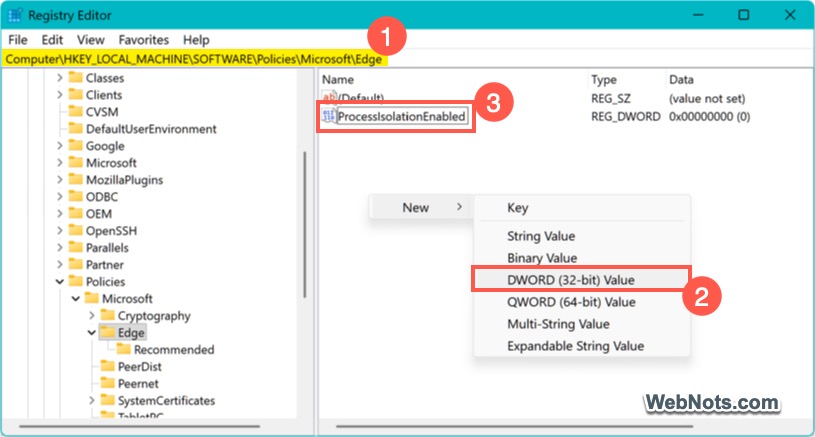Select the CVSM folder icon
Image resolution: width=815 pixels, height=437 pixels.
pyautogui.click(x=76, y=112)
